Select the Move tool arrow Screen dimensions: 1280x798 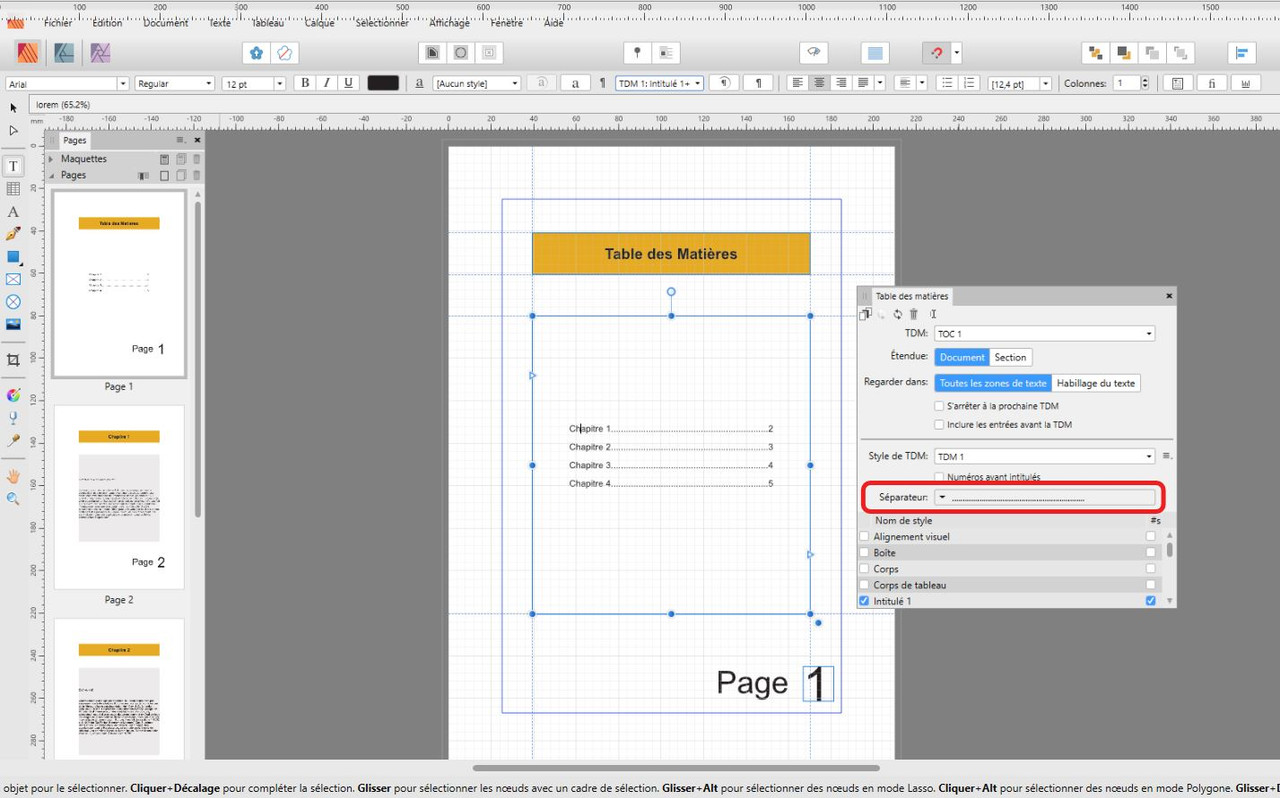tap(13, 108)
